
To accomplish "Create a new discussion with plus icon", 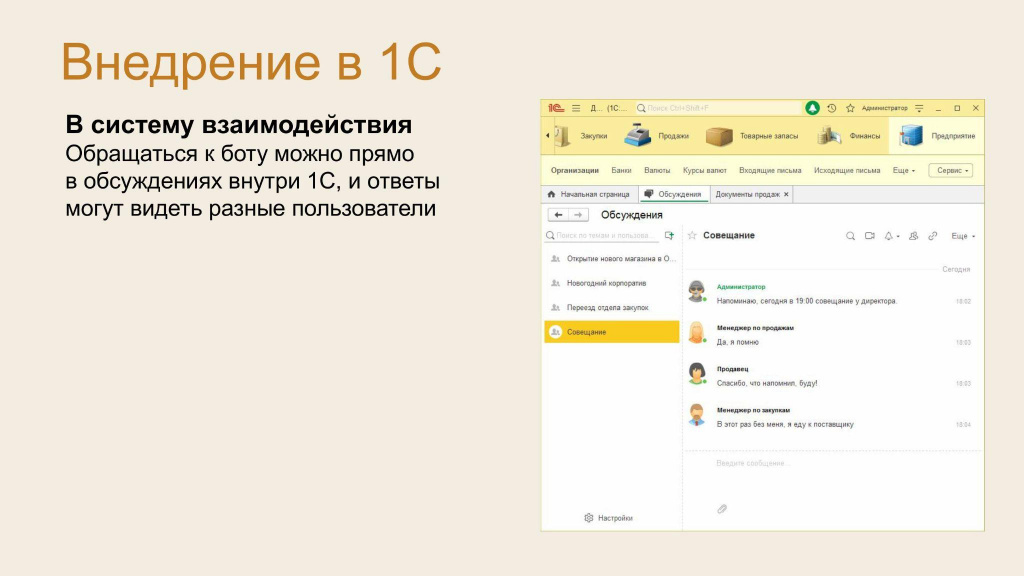I will 669,236.
